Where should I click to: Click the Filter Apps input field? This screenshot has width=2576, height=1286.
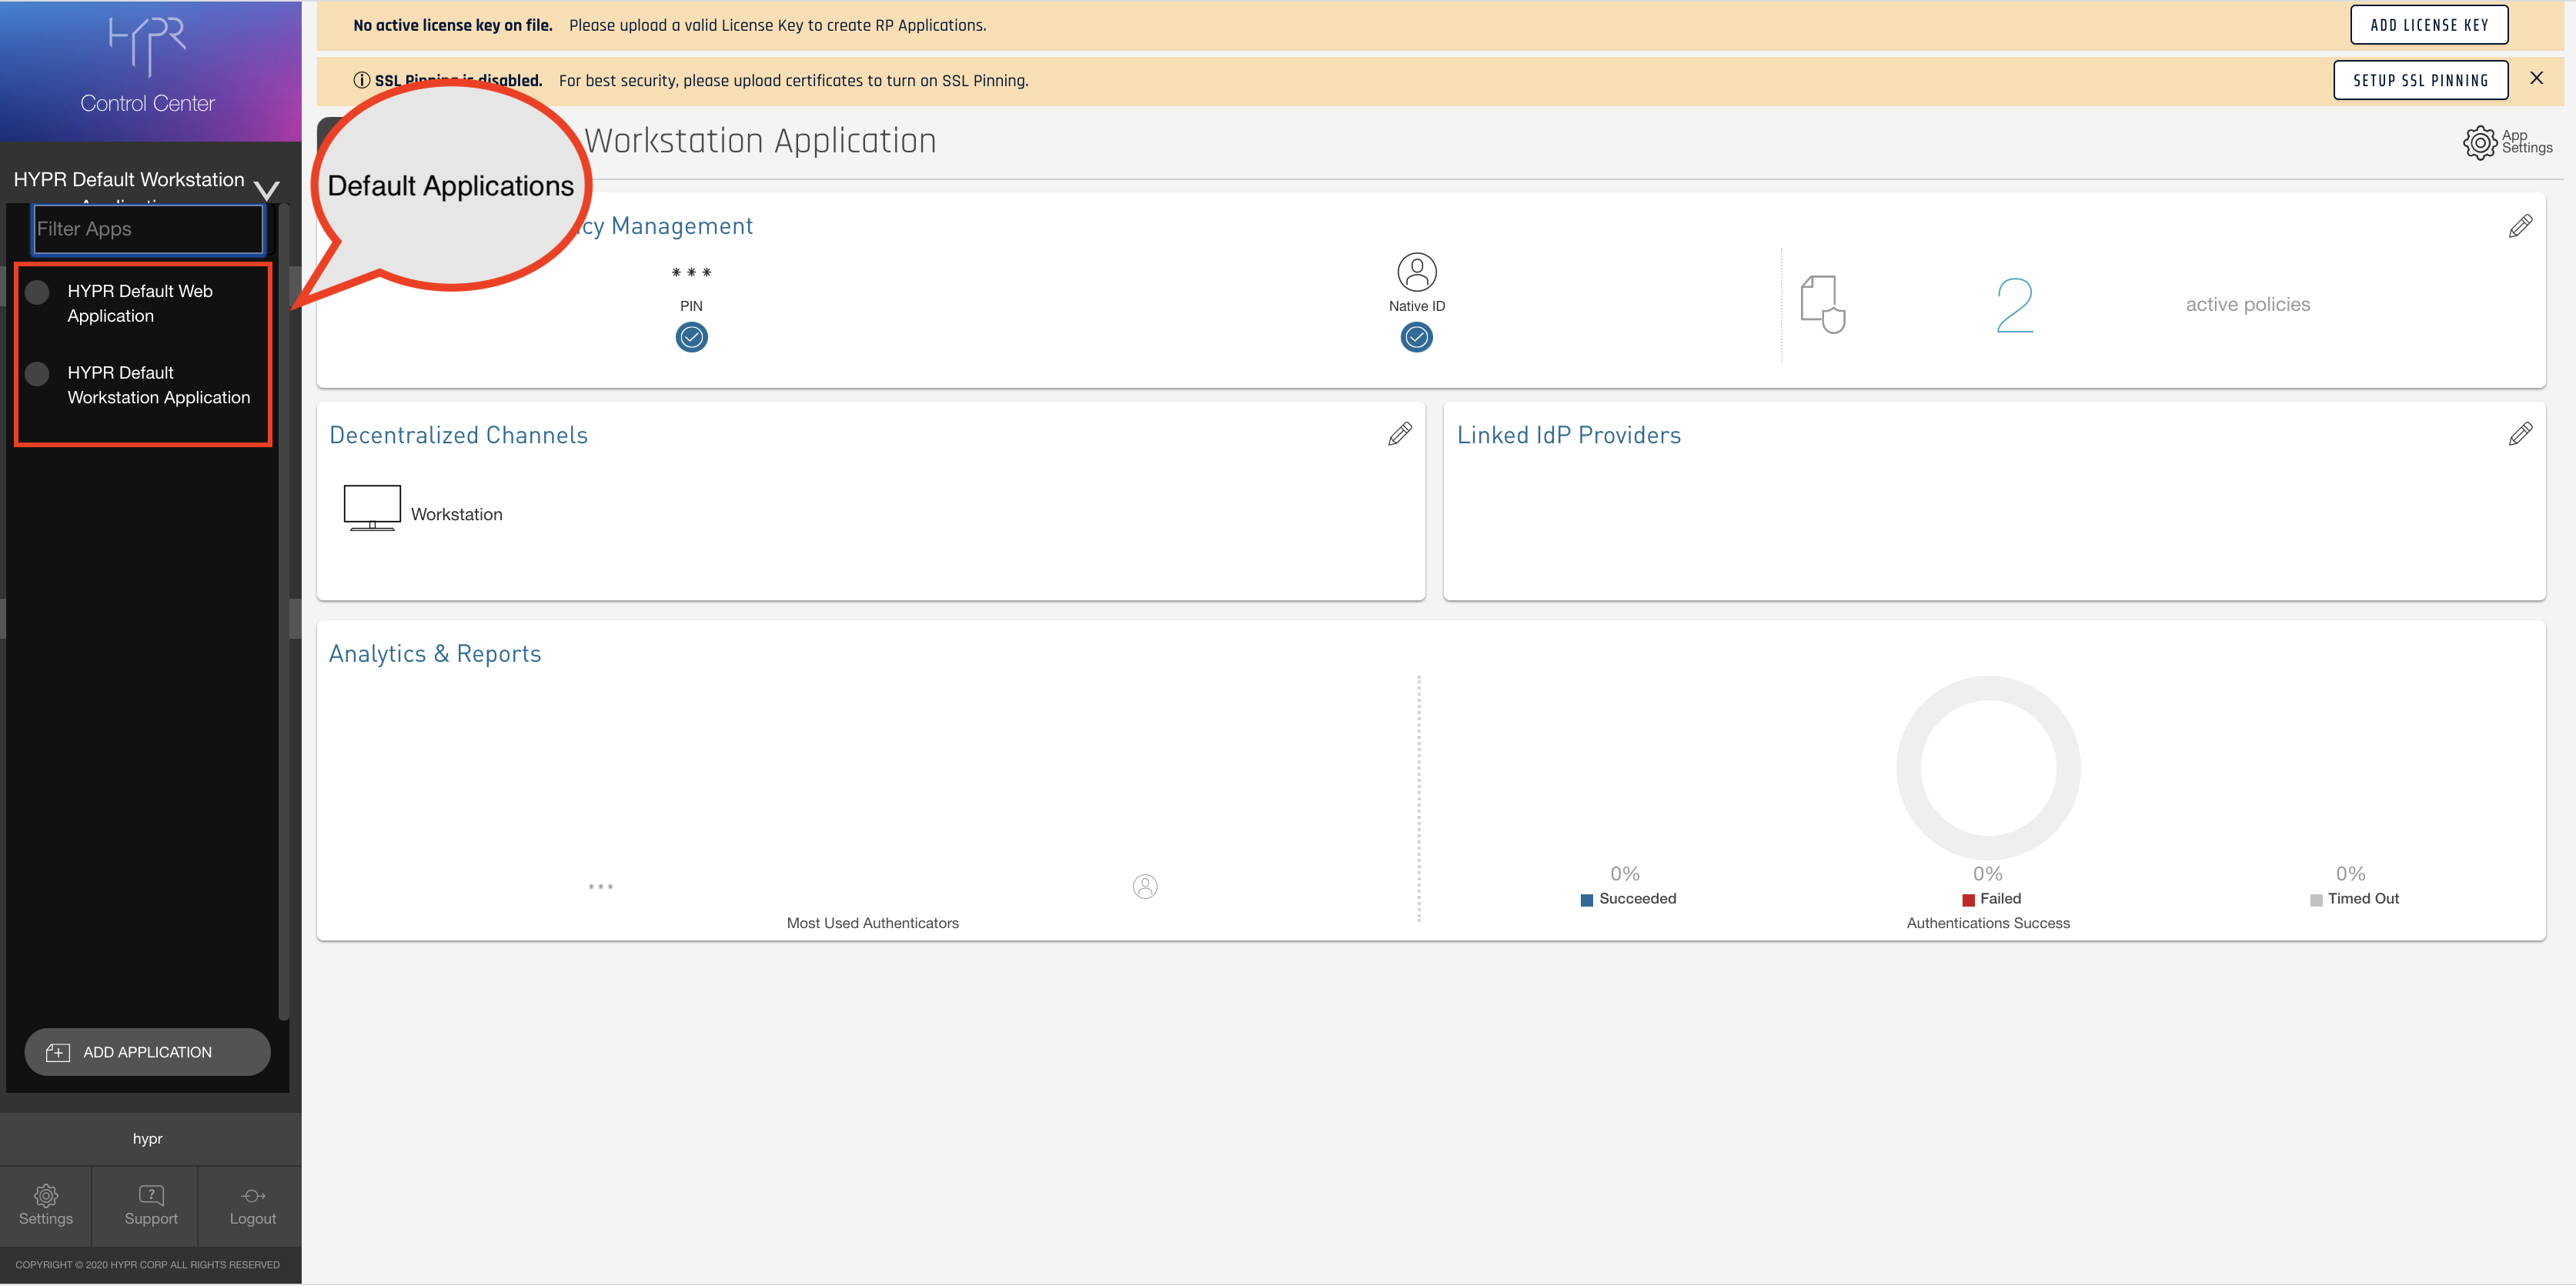tap(148, 229)
